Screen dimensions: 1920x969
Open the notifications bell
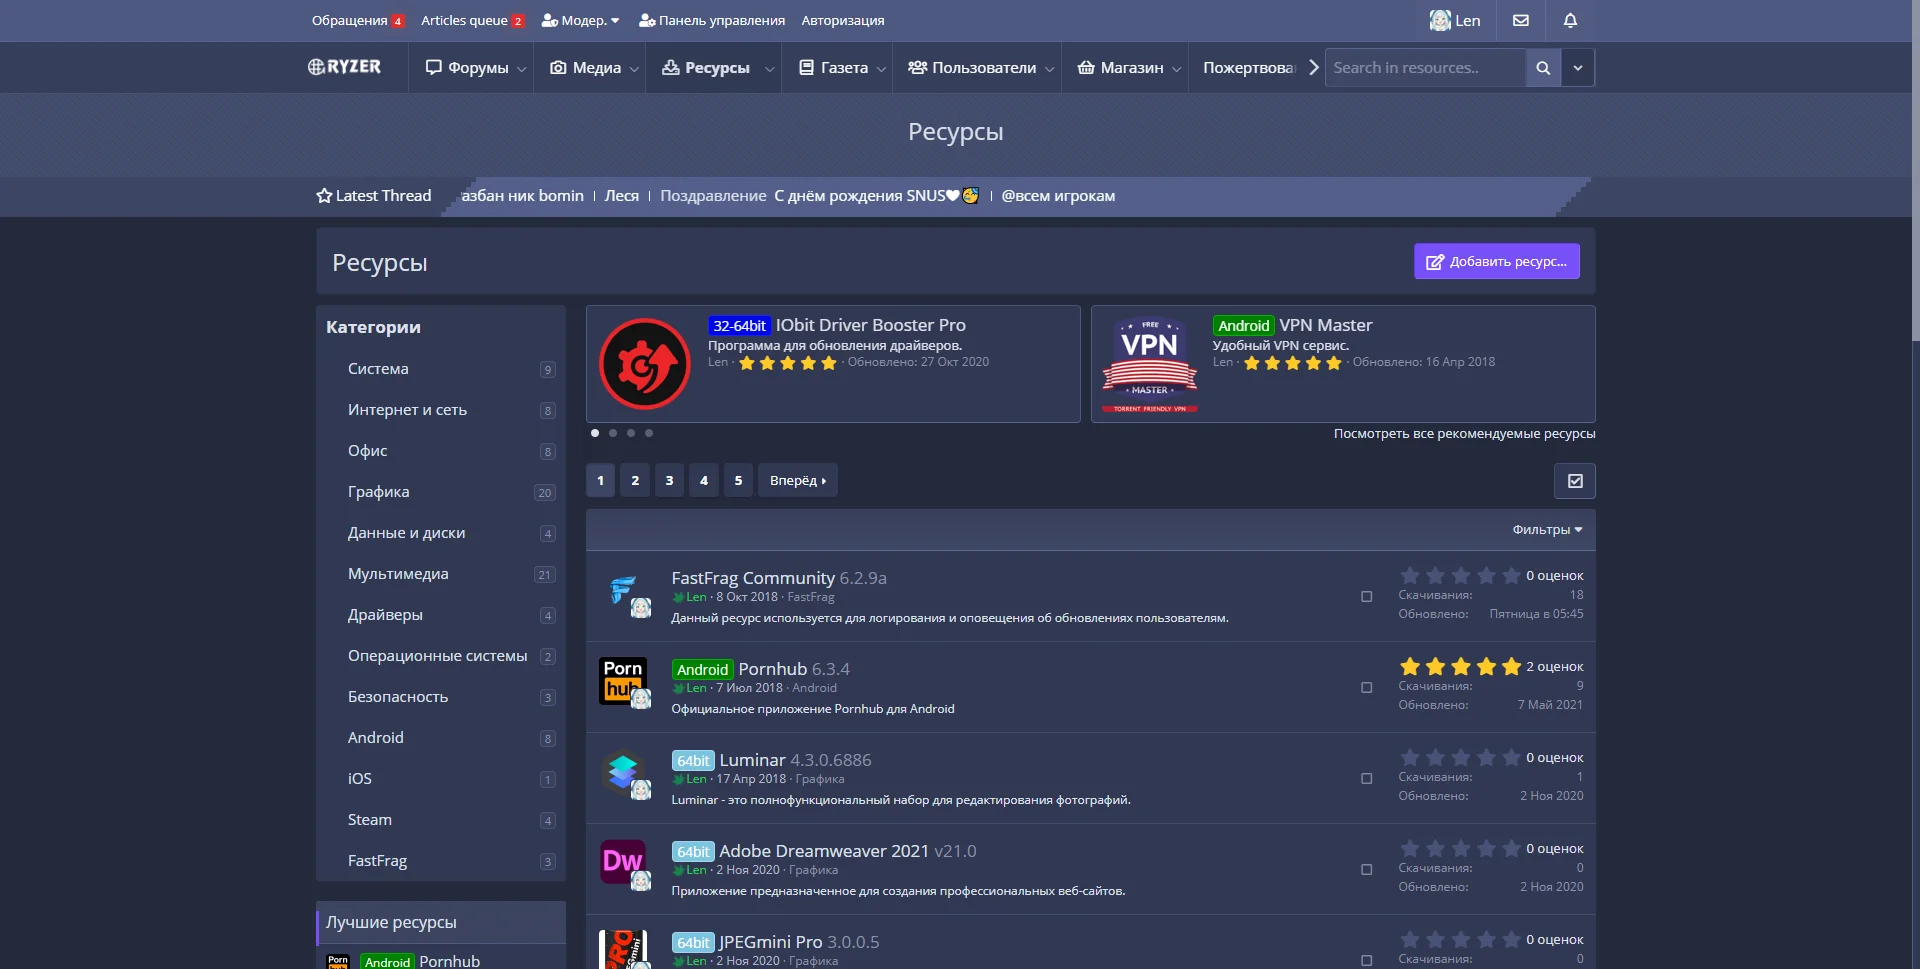click(x=1570, y=20)
